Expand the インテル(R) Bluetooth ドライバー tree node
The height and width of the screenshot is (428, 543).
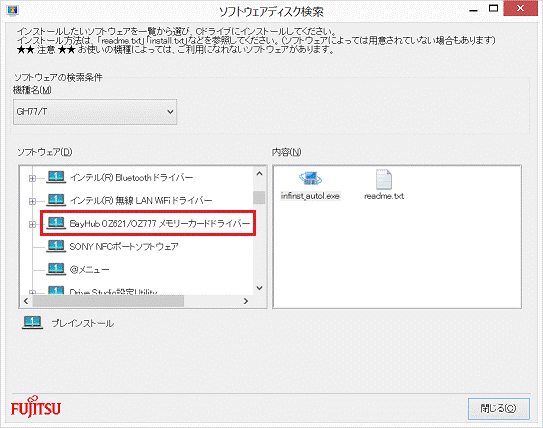click(x=32, y=178)
